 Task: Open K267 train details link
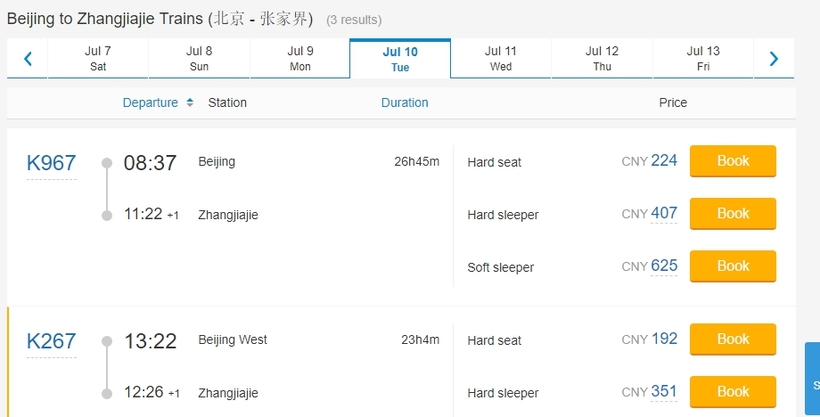[51, 341]
